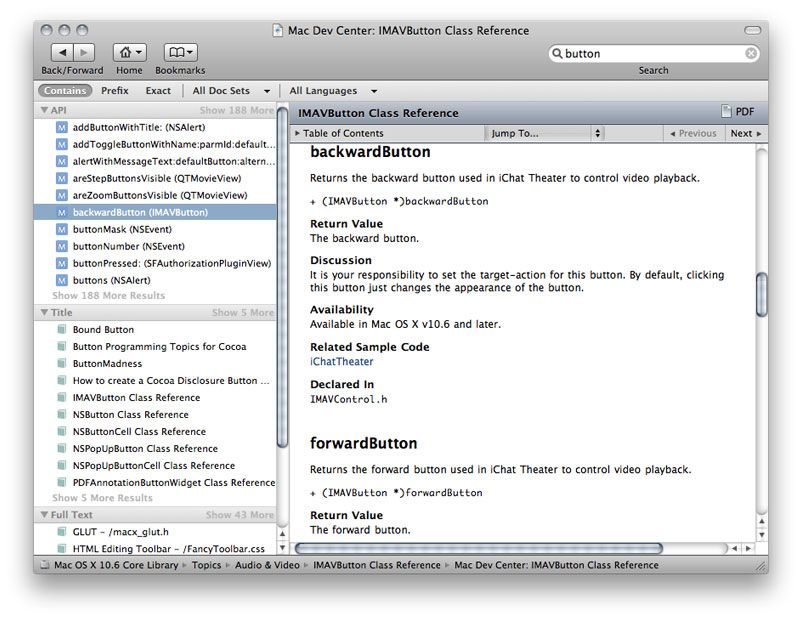
Task: Navigate to Audio & Video in the breadcrumb
Action: tap(267, 565)
